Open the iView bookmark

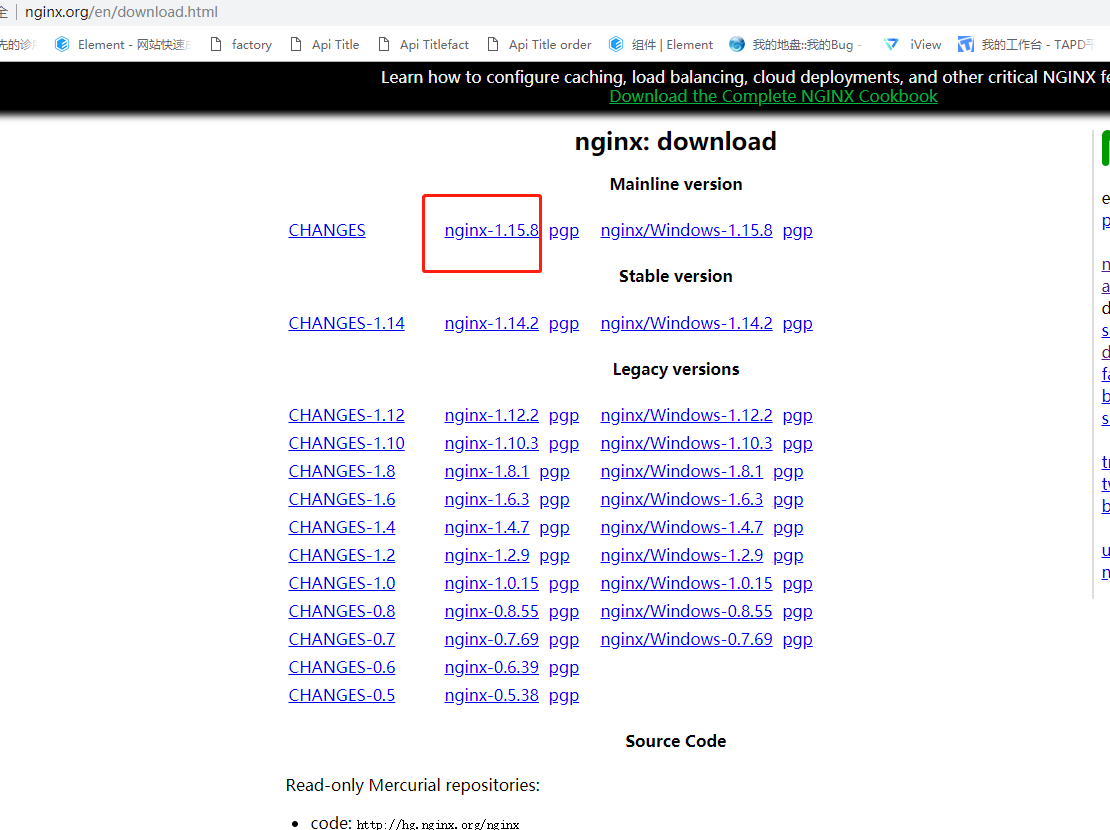(x=912, y=45)
